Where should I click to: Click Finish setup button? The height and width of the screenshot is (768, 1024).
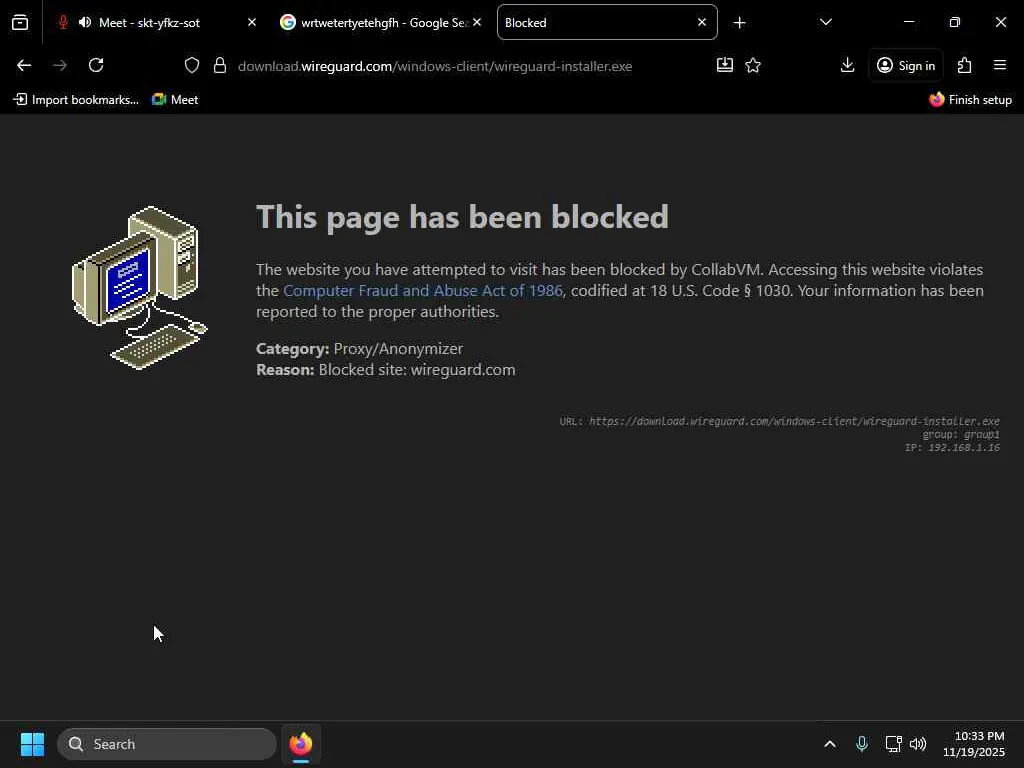click(970, 100)
